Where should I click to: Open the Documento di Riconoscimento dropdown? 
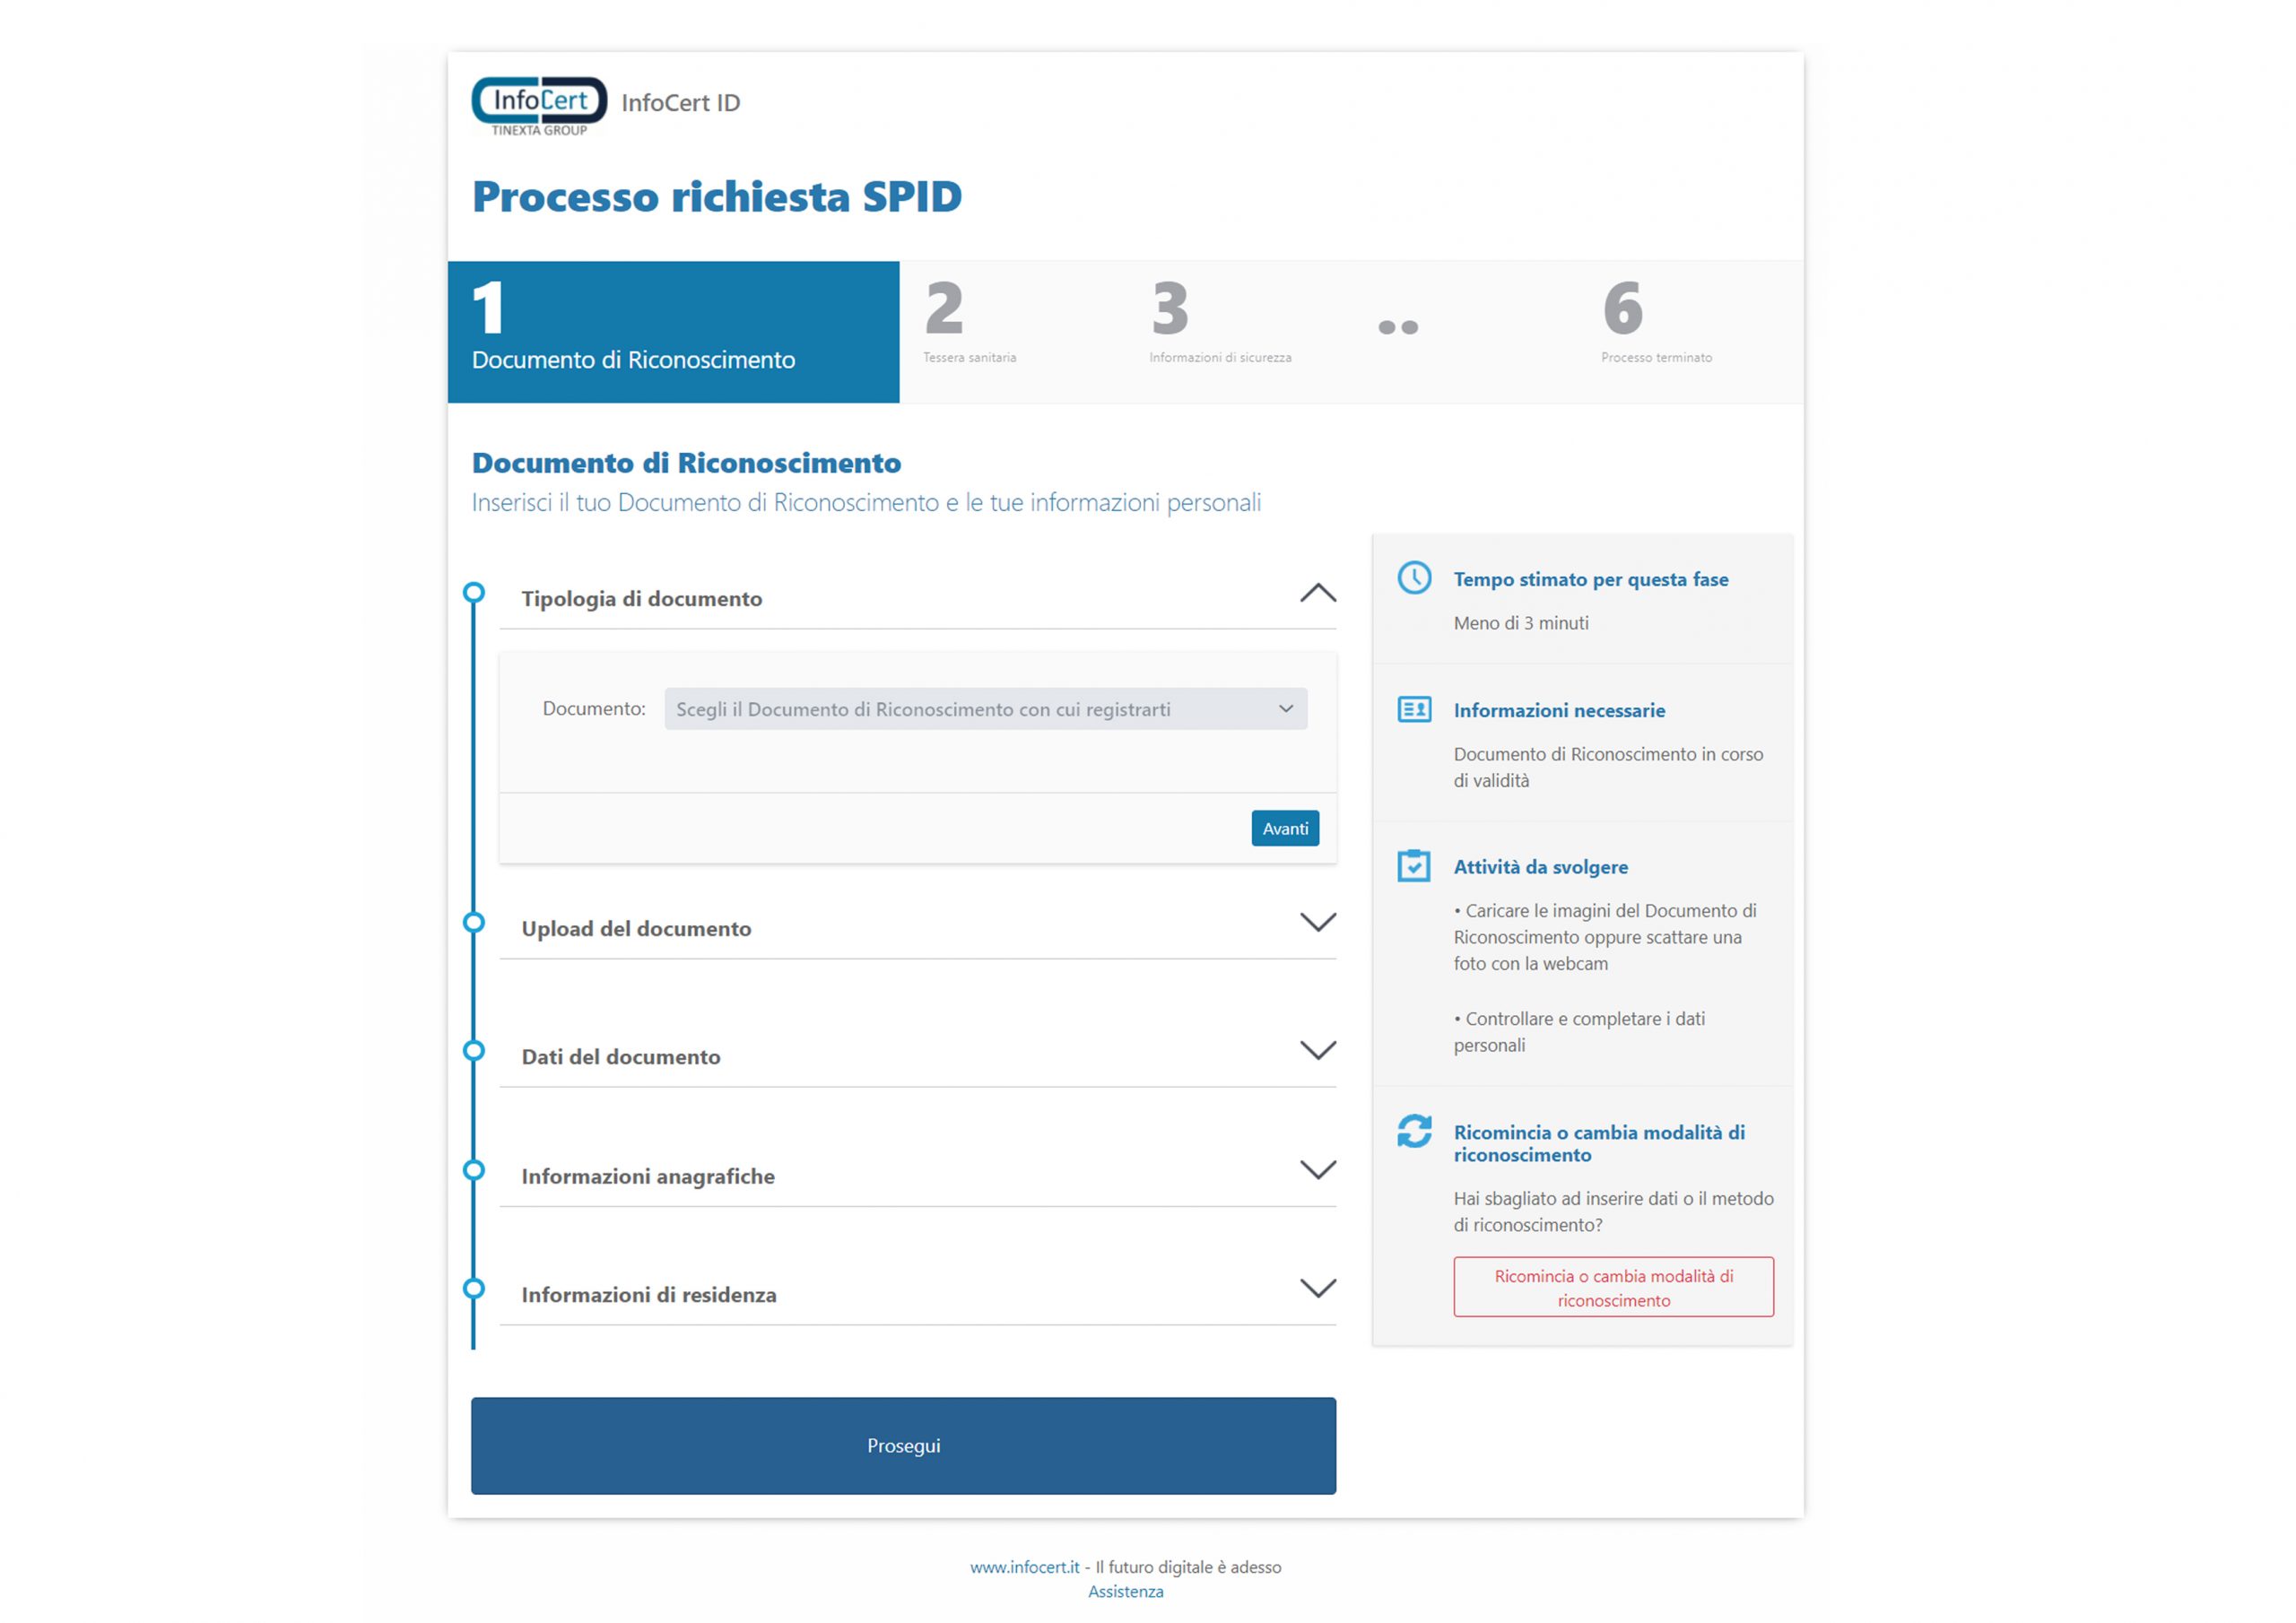(985, 708)
